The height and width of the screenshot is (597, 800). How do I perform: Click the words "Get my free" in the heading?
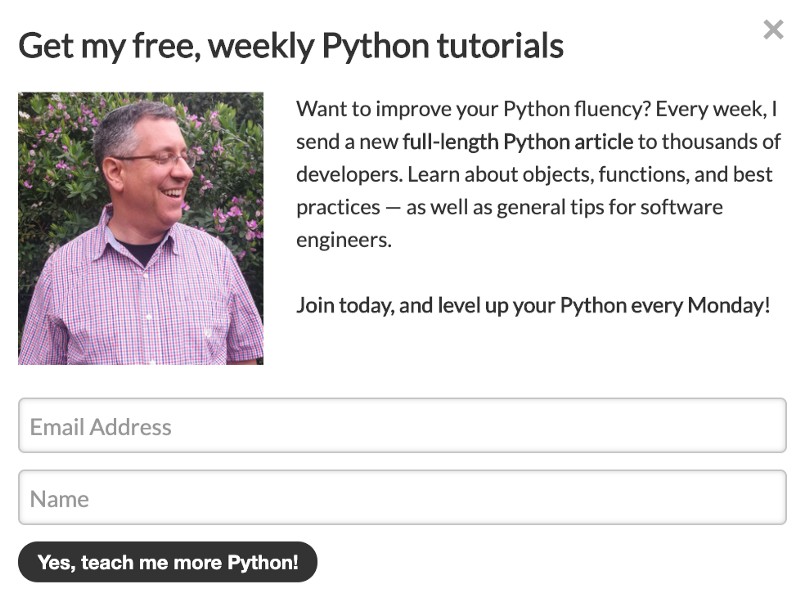(x=96, y=45)
